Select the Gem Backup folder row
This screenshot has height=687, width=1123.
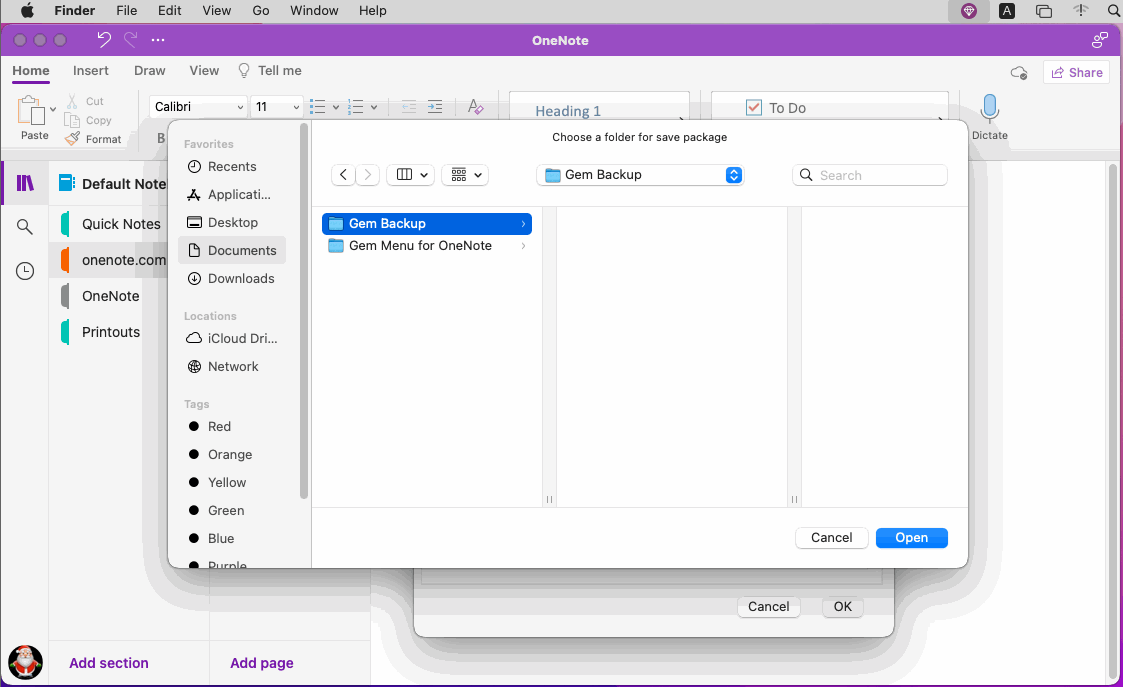coord(427,224)
